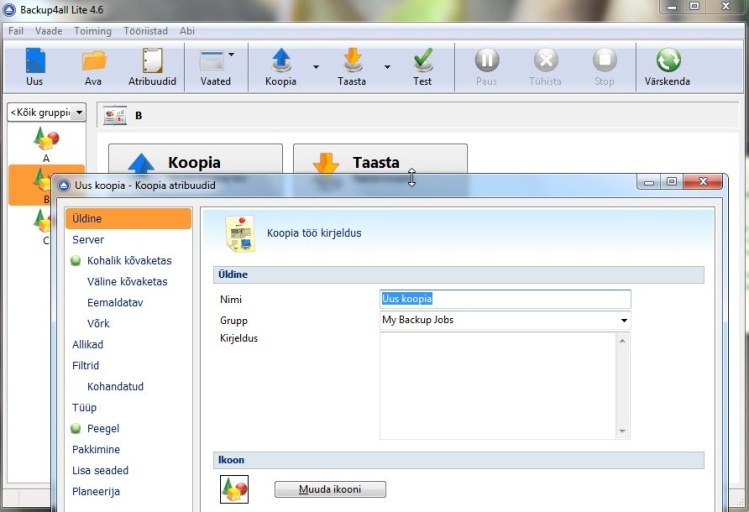Select Kohalik kõvaketas destination
749x512 pixels.
pyautogui.click(x=128, y=261)
